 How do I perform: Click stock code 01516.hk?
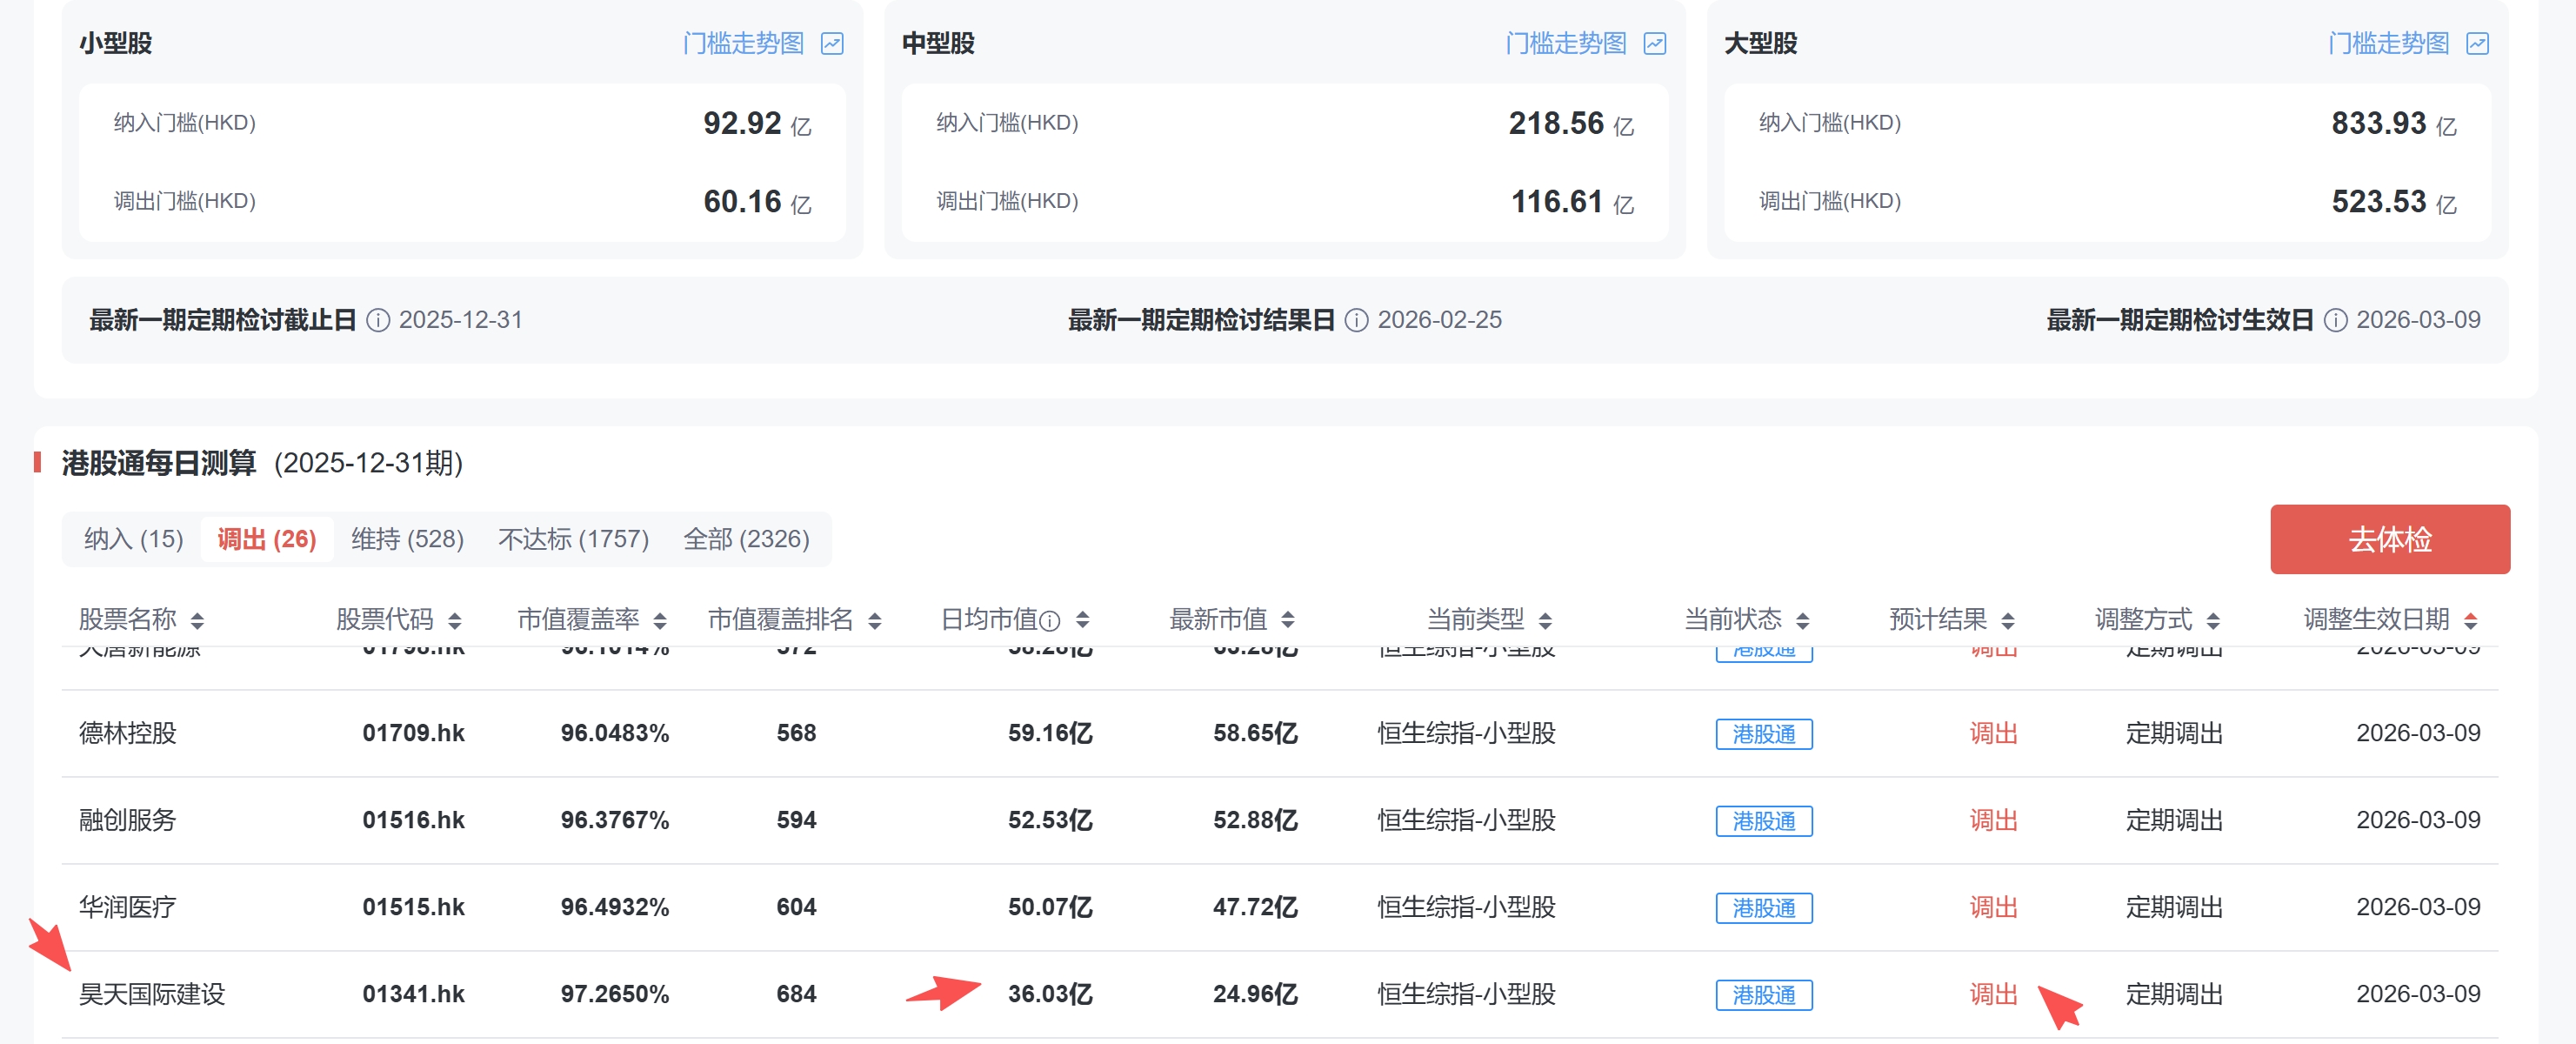[x=414, y=821]
